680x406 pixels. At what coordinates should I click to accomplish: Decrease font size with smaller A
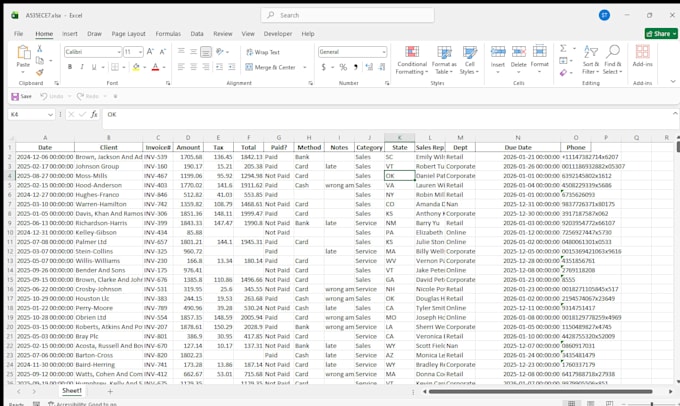pyautogui.click(x=163, y=52)
